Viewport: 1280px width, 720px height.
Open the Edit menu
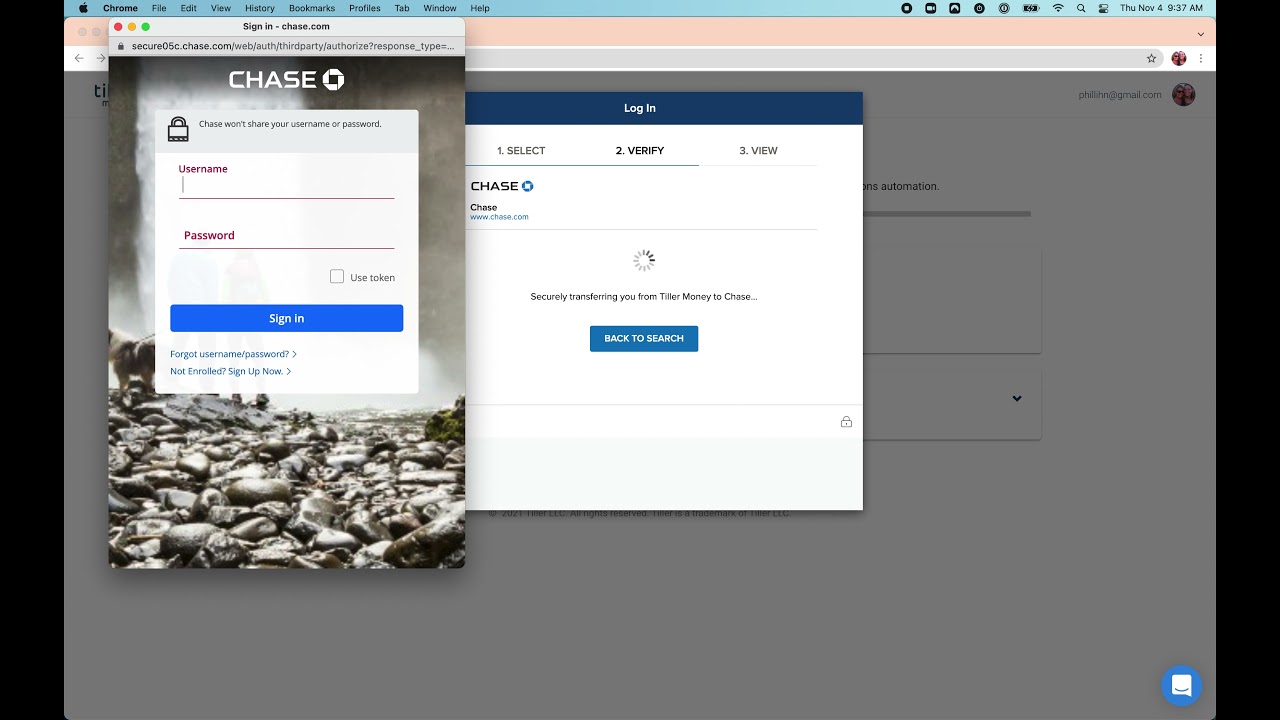point(188,8)
